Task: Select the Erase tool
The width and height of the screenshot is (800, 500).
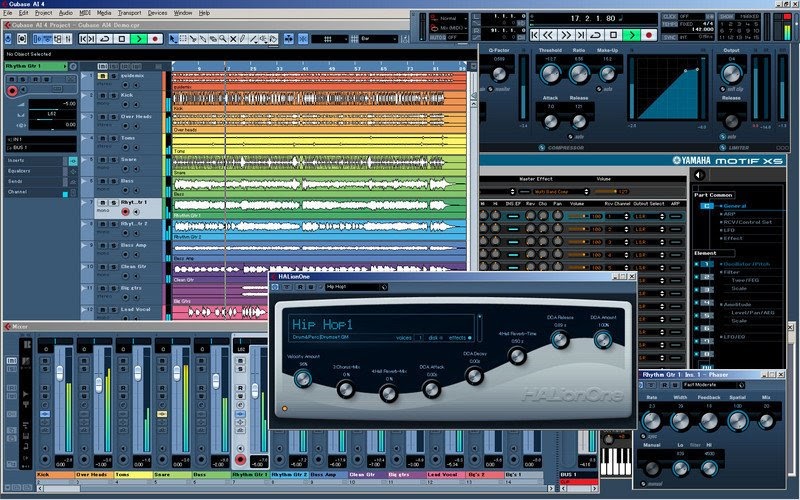Action: click(x=213, y=39)
